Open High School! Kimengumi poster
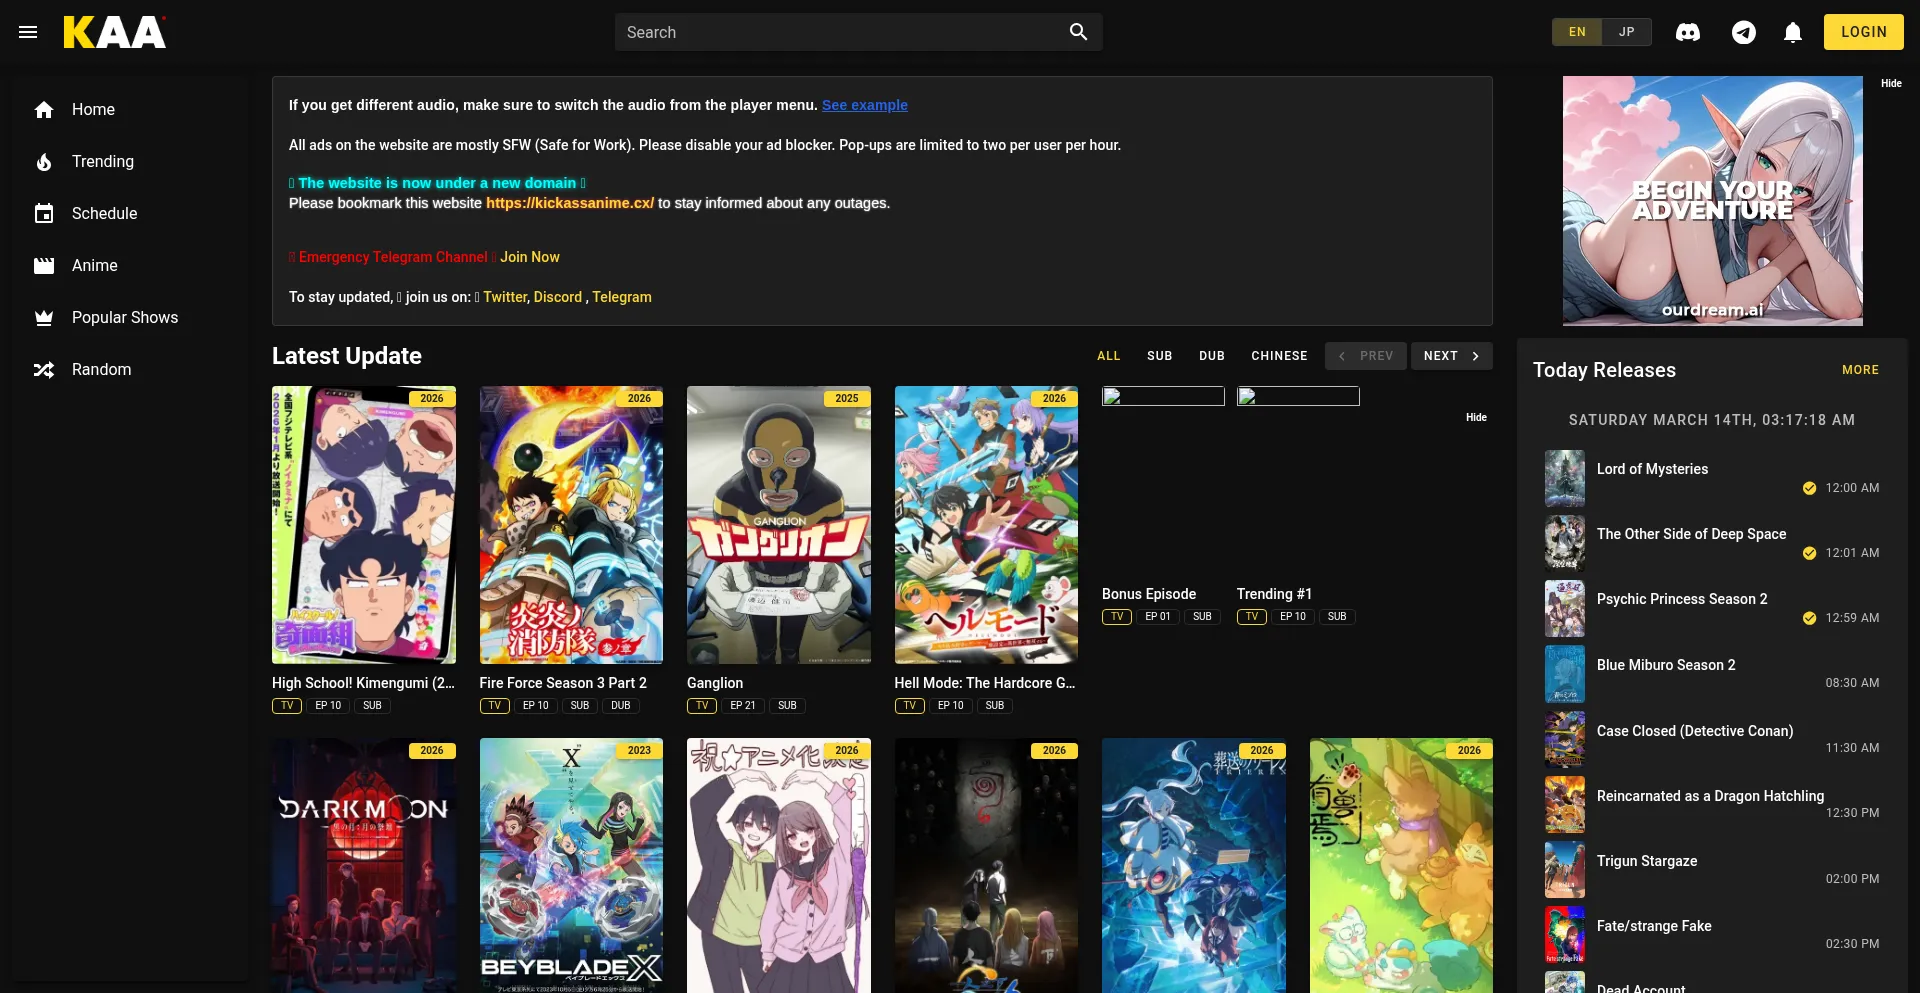 pyautogui.click(x=364, y=525)
